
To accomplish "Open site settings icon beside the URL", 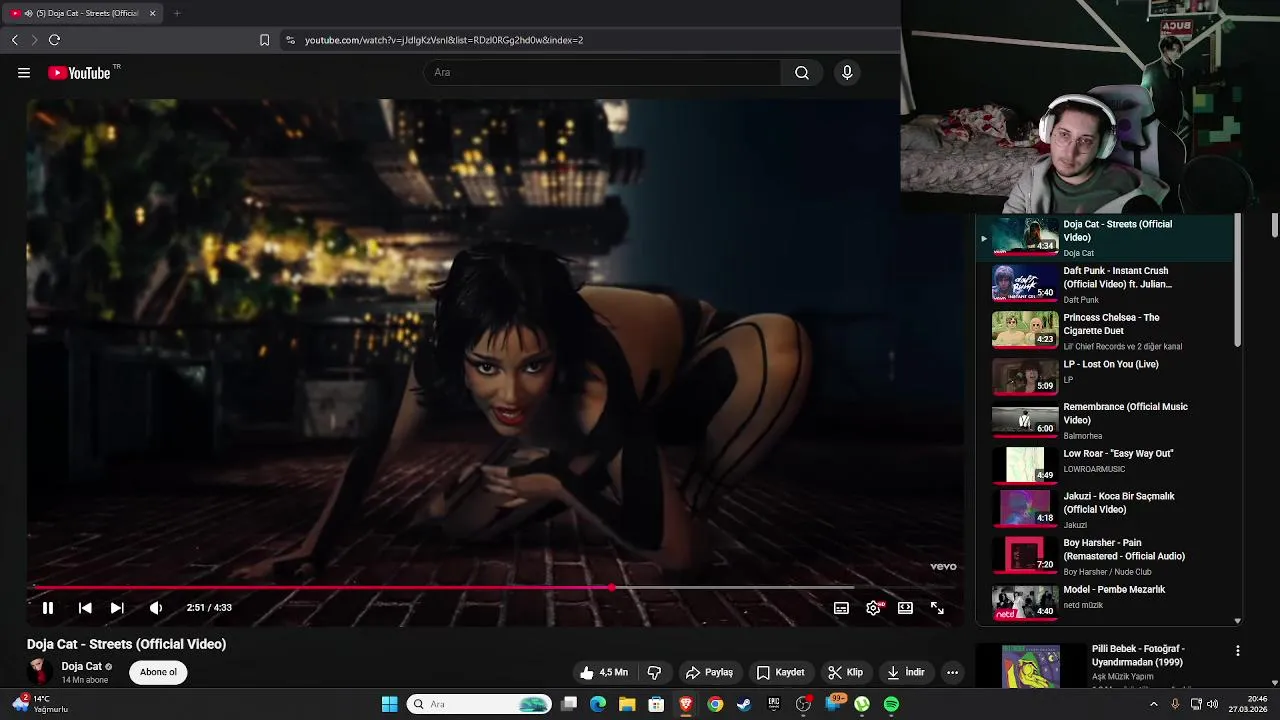I will click(x=290, y=40).
